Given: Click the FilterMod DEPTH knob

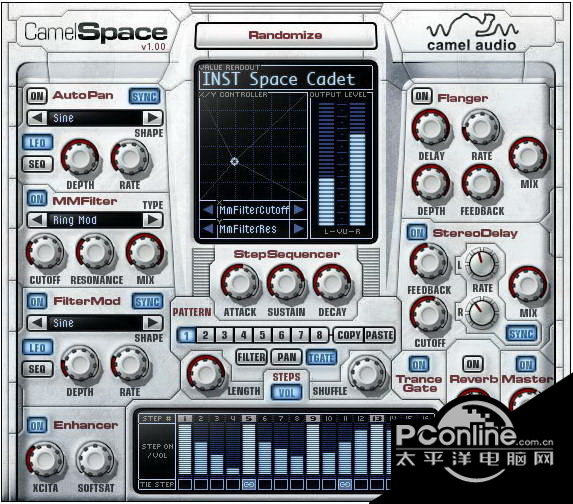Looking at the screenshot, I should pos(80,364).
